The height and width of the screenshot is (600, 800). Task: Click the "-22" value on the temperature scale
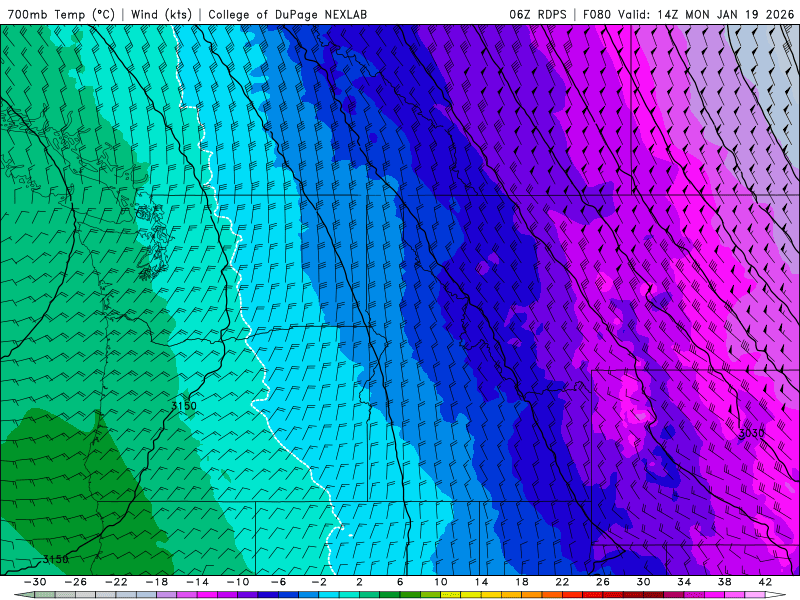[x=116, y=582]
